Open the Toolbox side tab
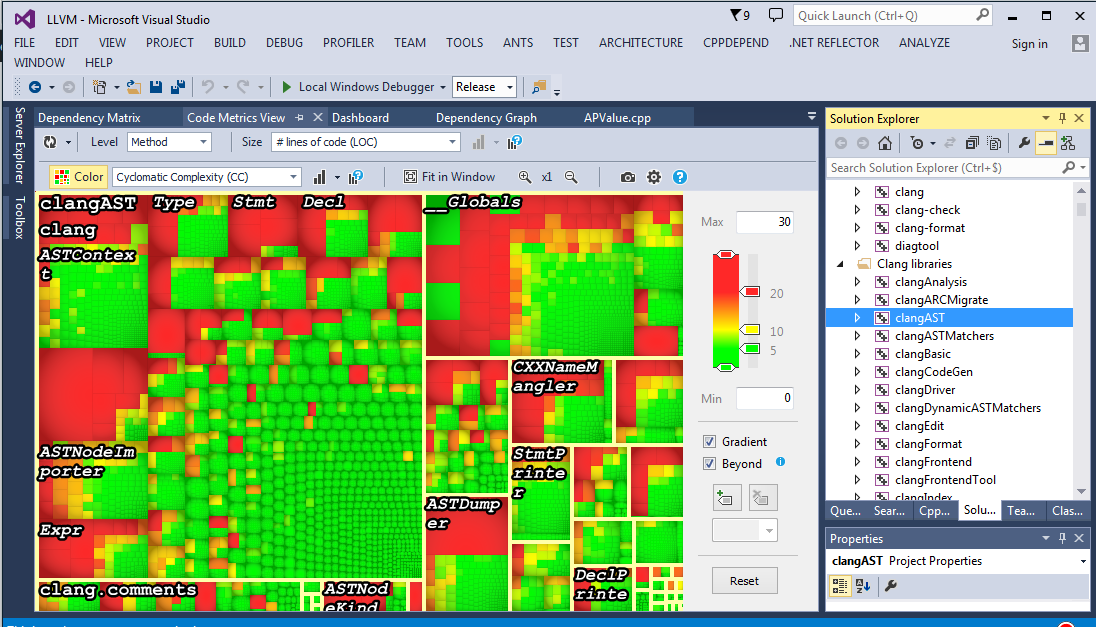 (20, 217)
